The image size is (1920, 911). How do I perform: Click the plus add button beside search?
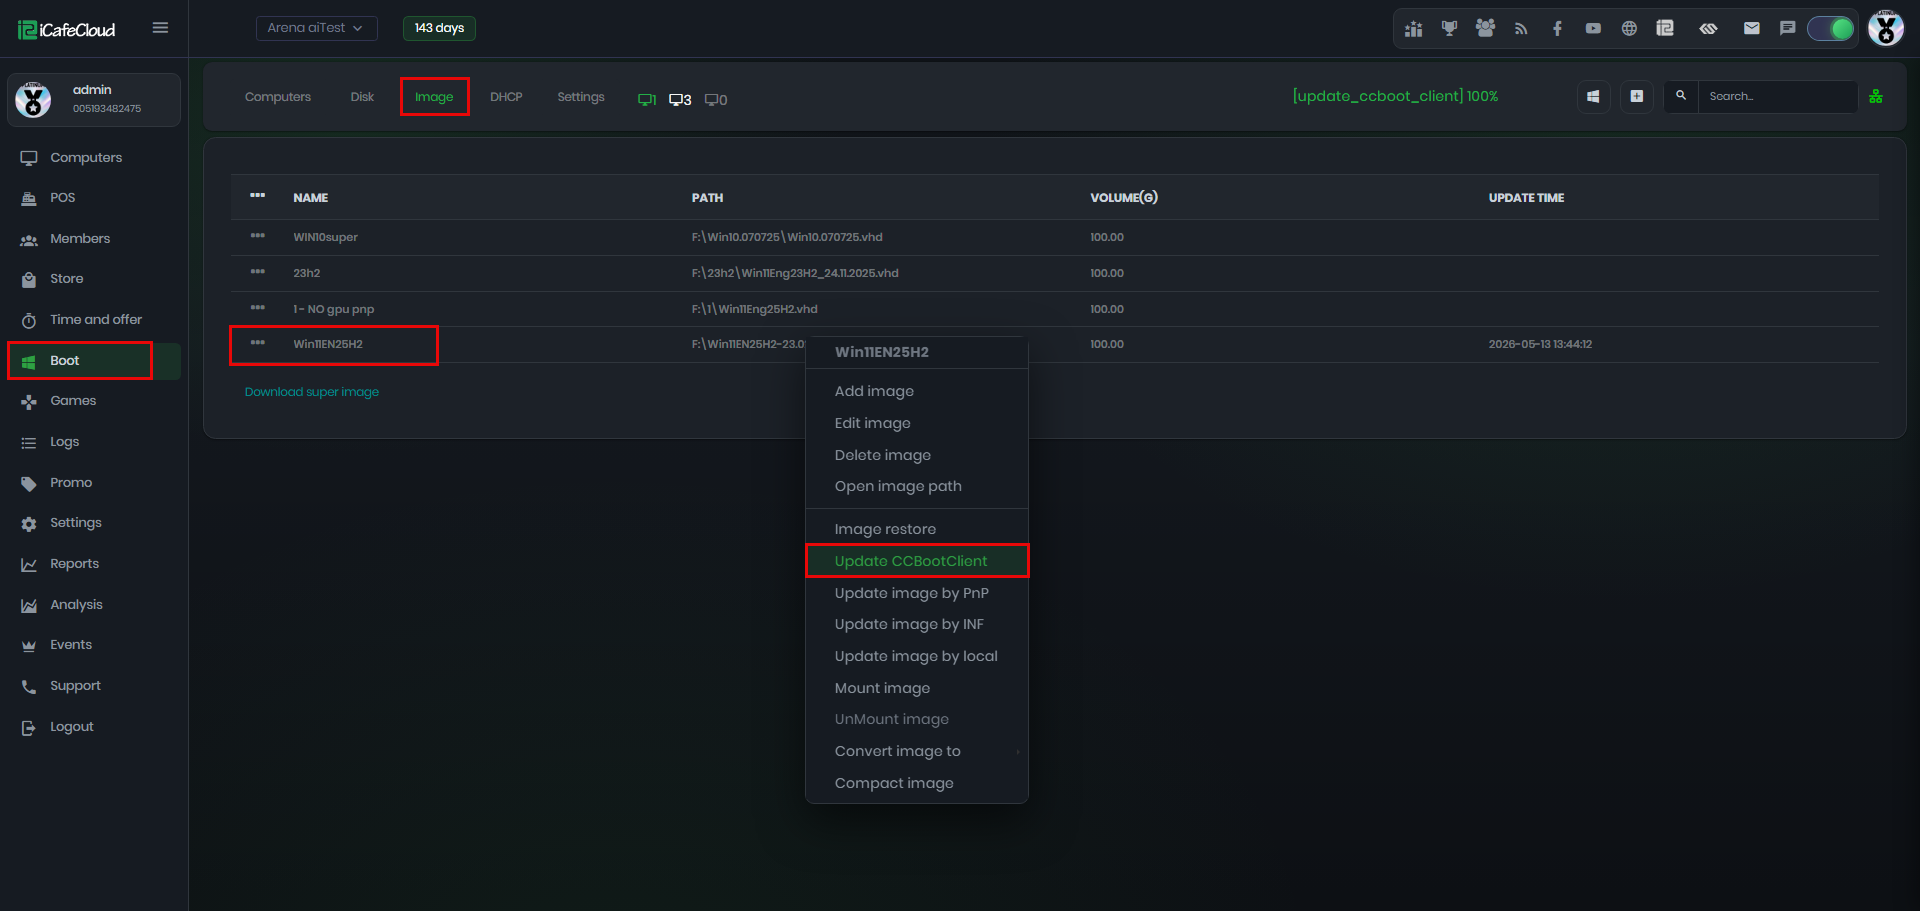coord(1636,97)
